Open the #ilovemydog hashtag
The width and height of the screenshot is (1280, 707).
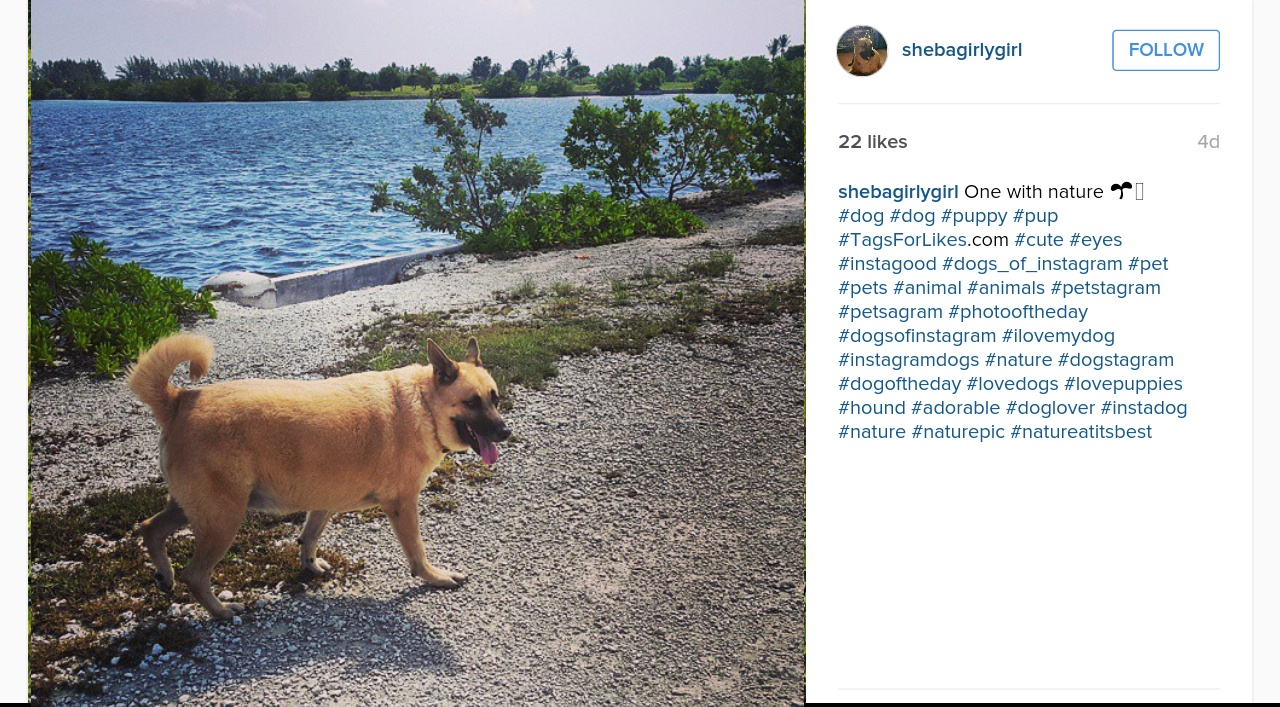[1058, 336]
